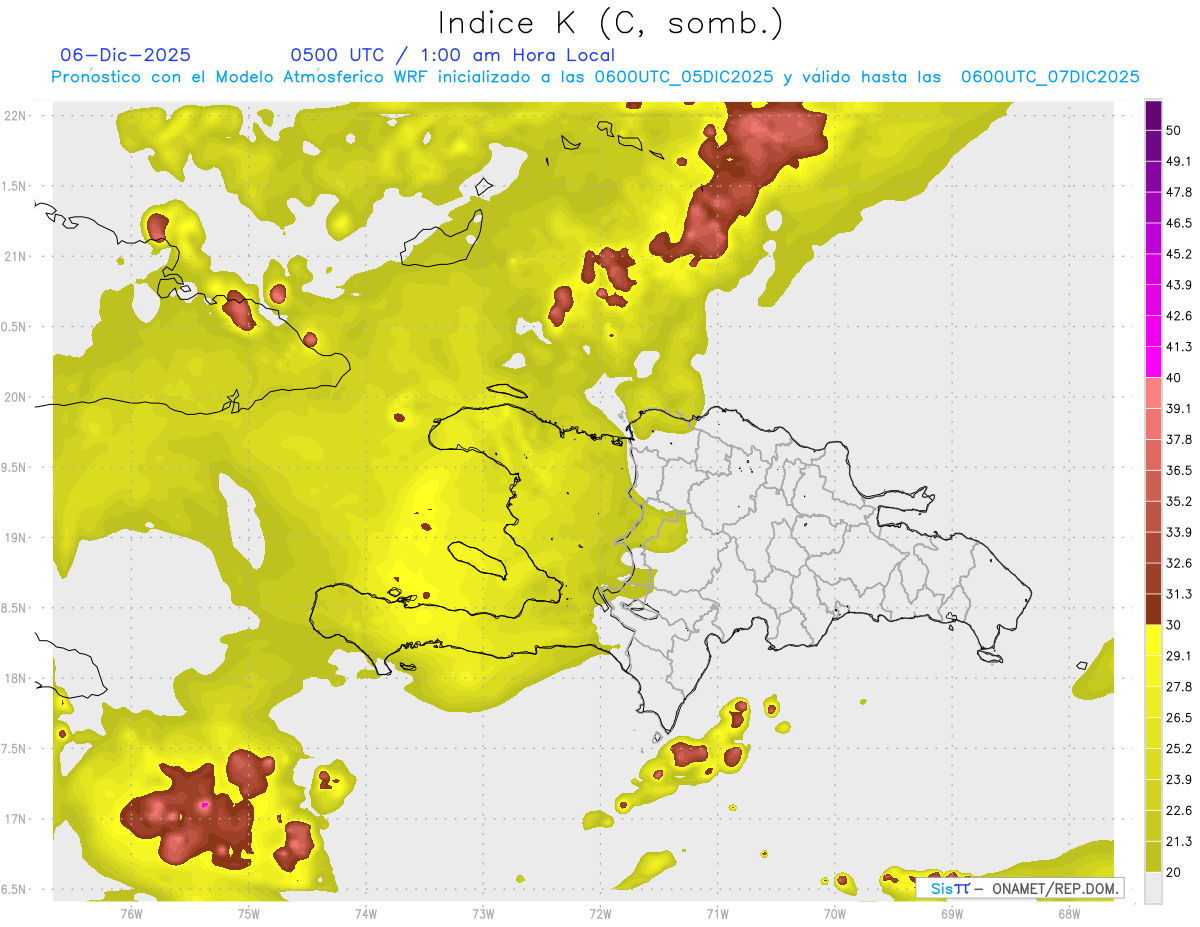
Task: Click the title 'Indice K (C, somb.)'
Action: [x=611, y=24]
